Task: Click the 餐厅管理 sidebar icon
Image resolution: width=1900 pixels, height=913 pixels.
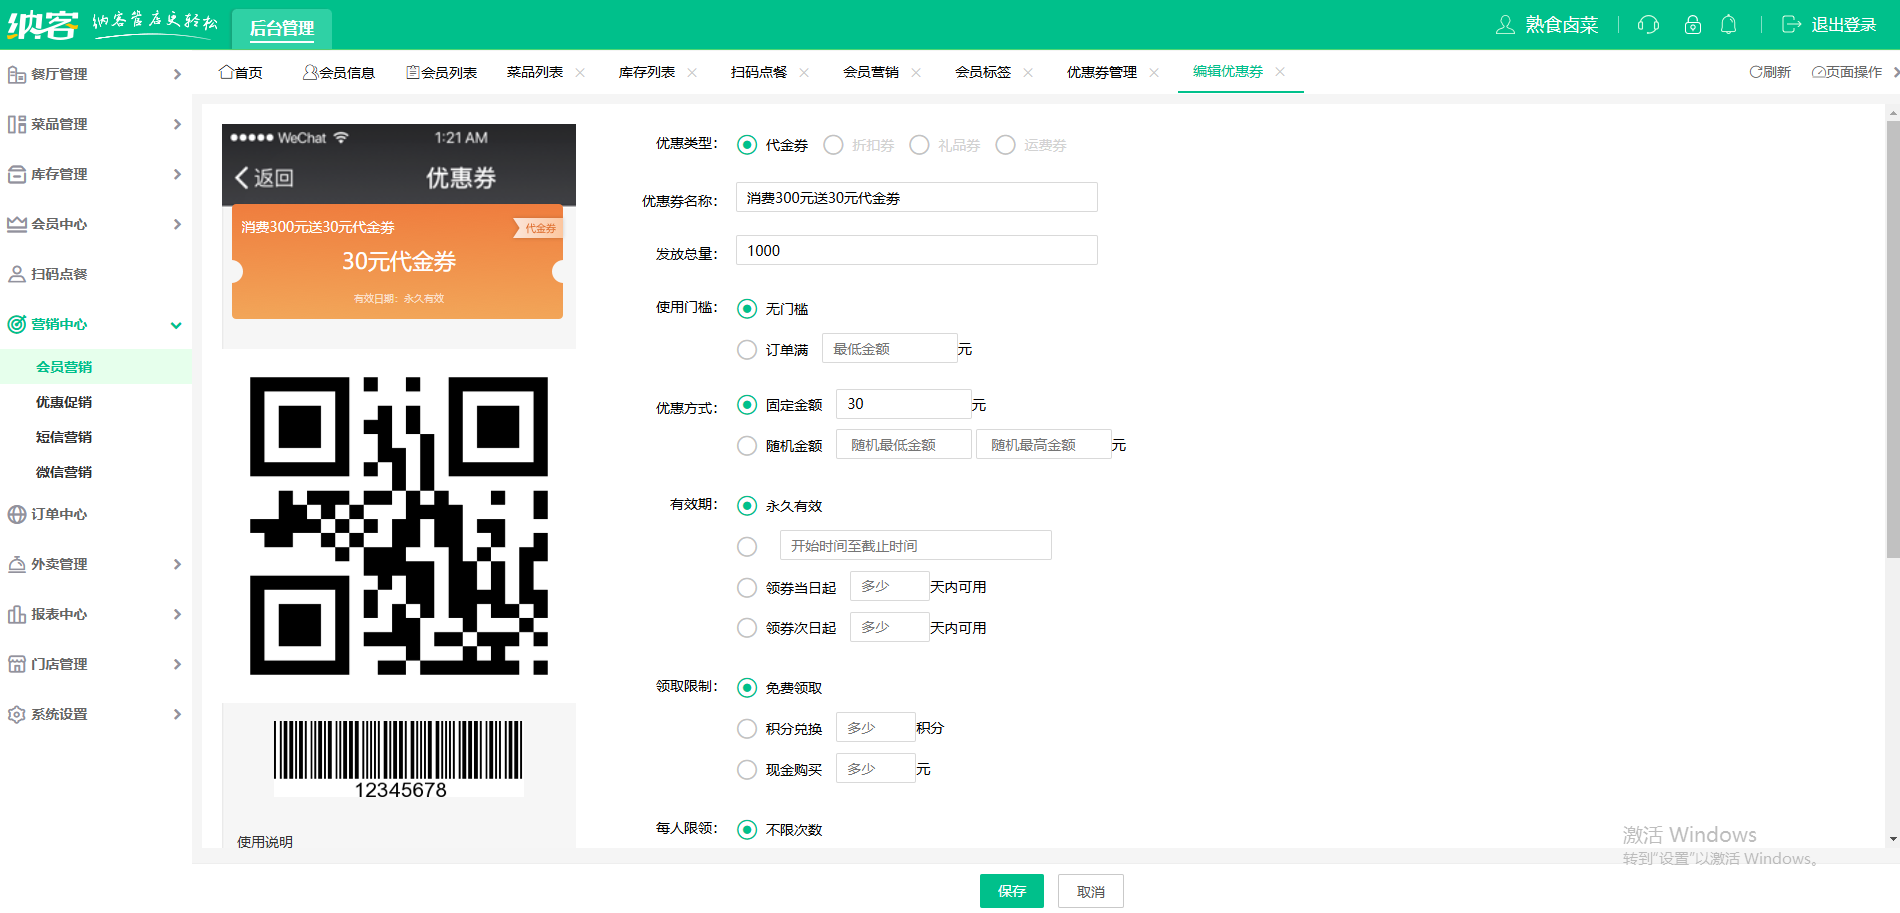Action: [x=17, y=74]
